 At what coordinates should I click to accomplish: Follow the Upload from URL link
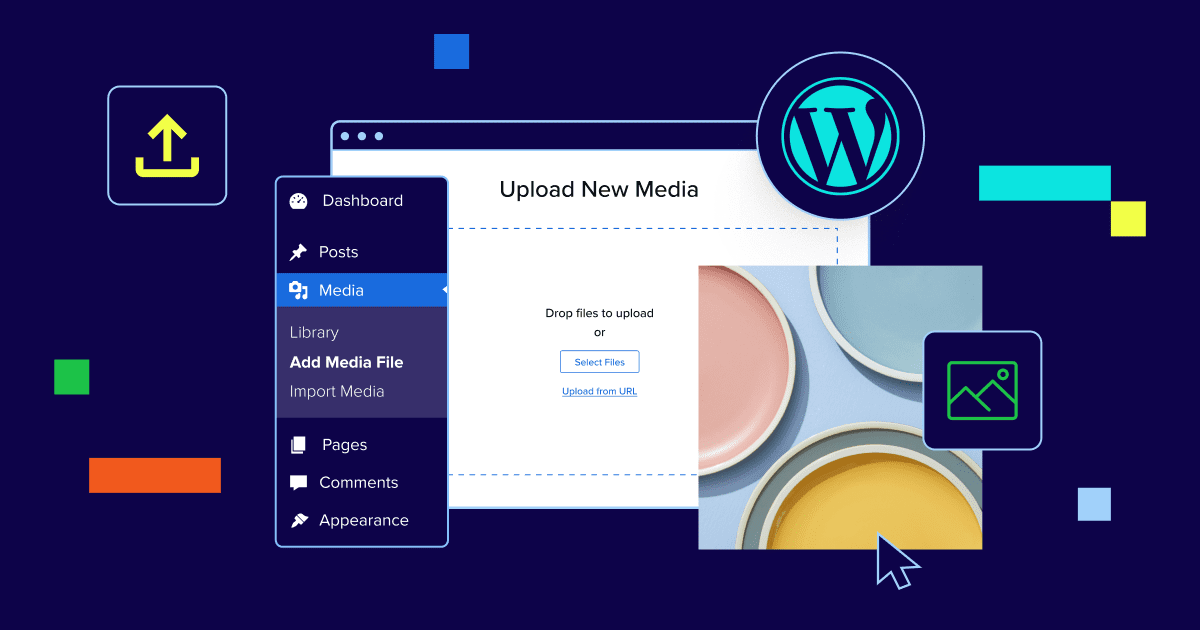(x=599, y=392)
